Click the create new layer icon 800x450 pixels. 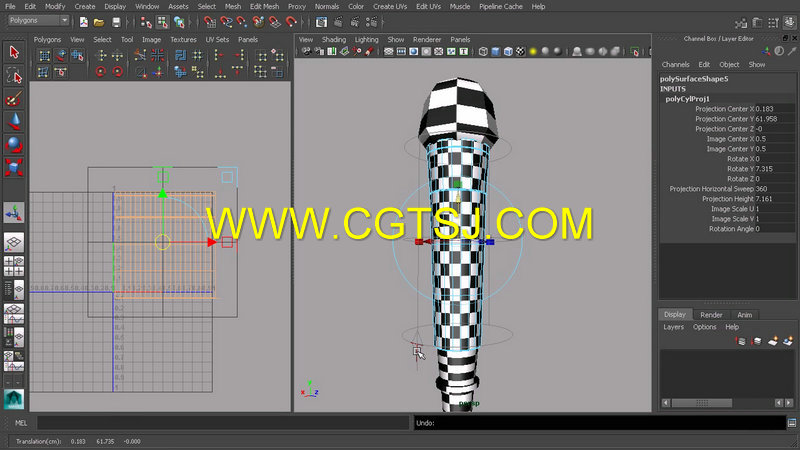(772, 341)
